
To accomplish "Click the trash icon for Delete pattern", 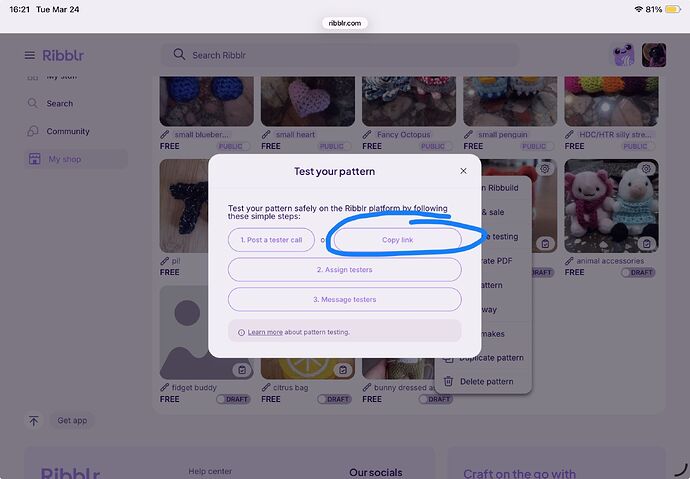I will [x=449, y=381].
